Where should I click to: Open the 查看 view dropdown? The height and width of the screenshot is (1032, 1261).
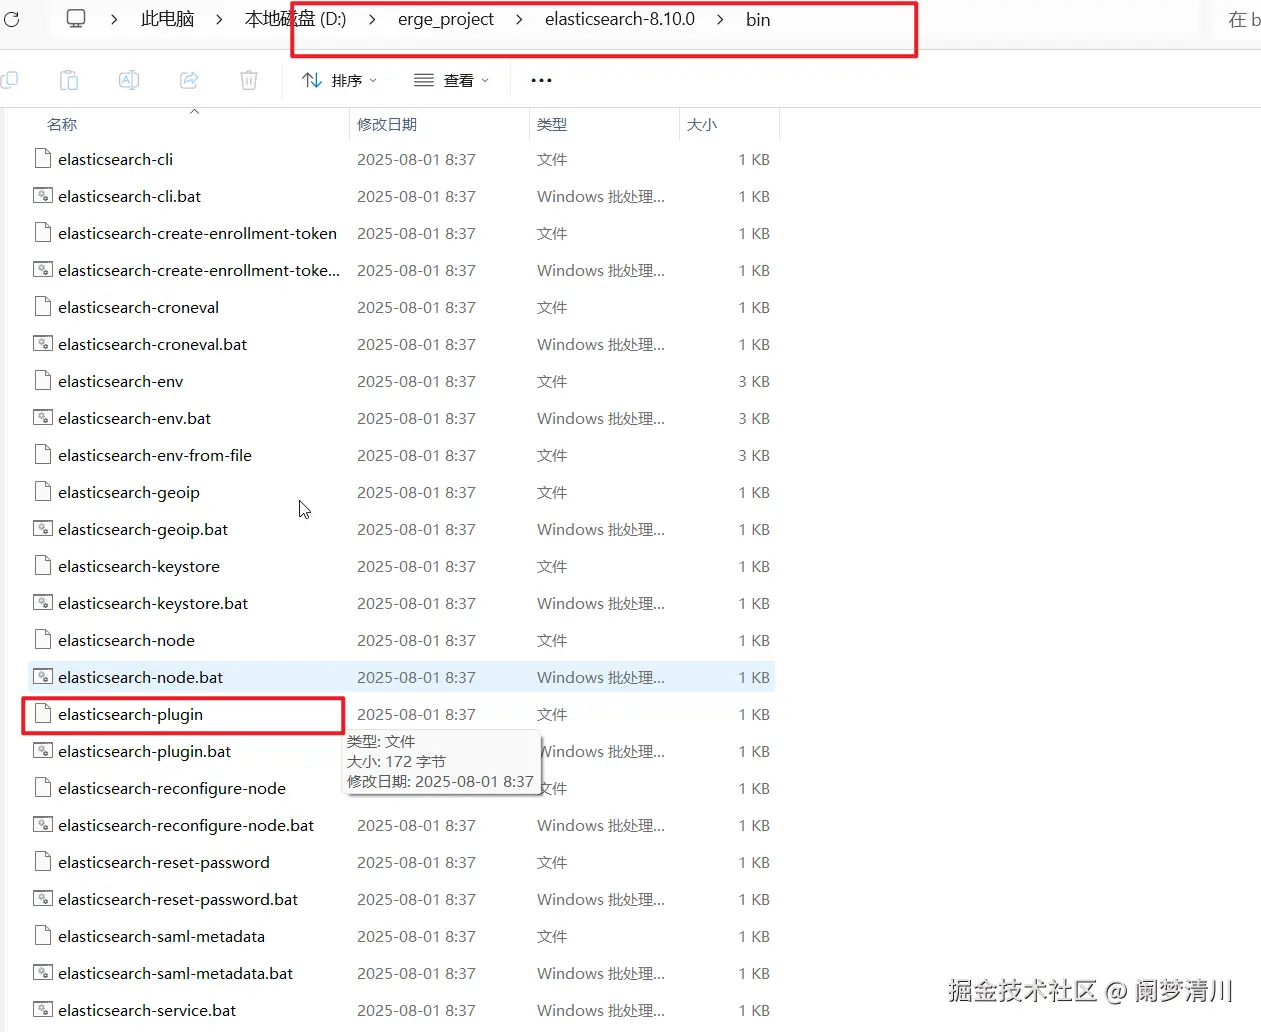[x=452, y=80]
